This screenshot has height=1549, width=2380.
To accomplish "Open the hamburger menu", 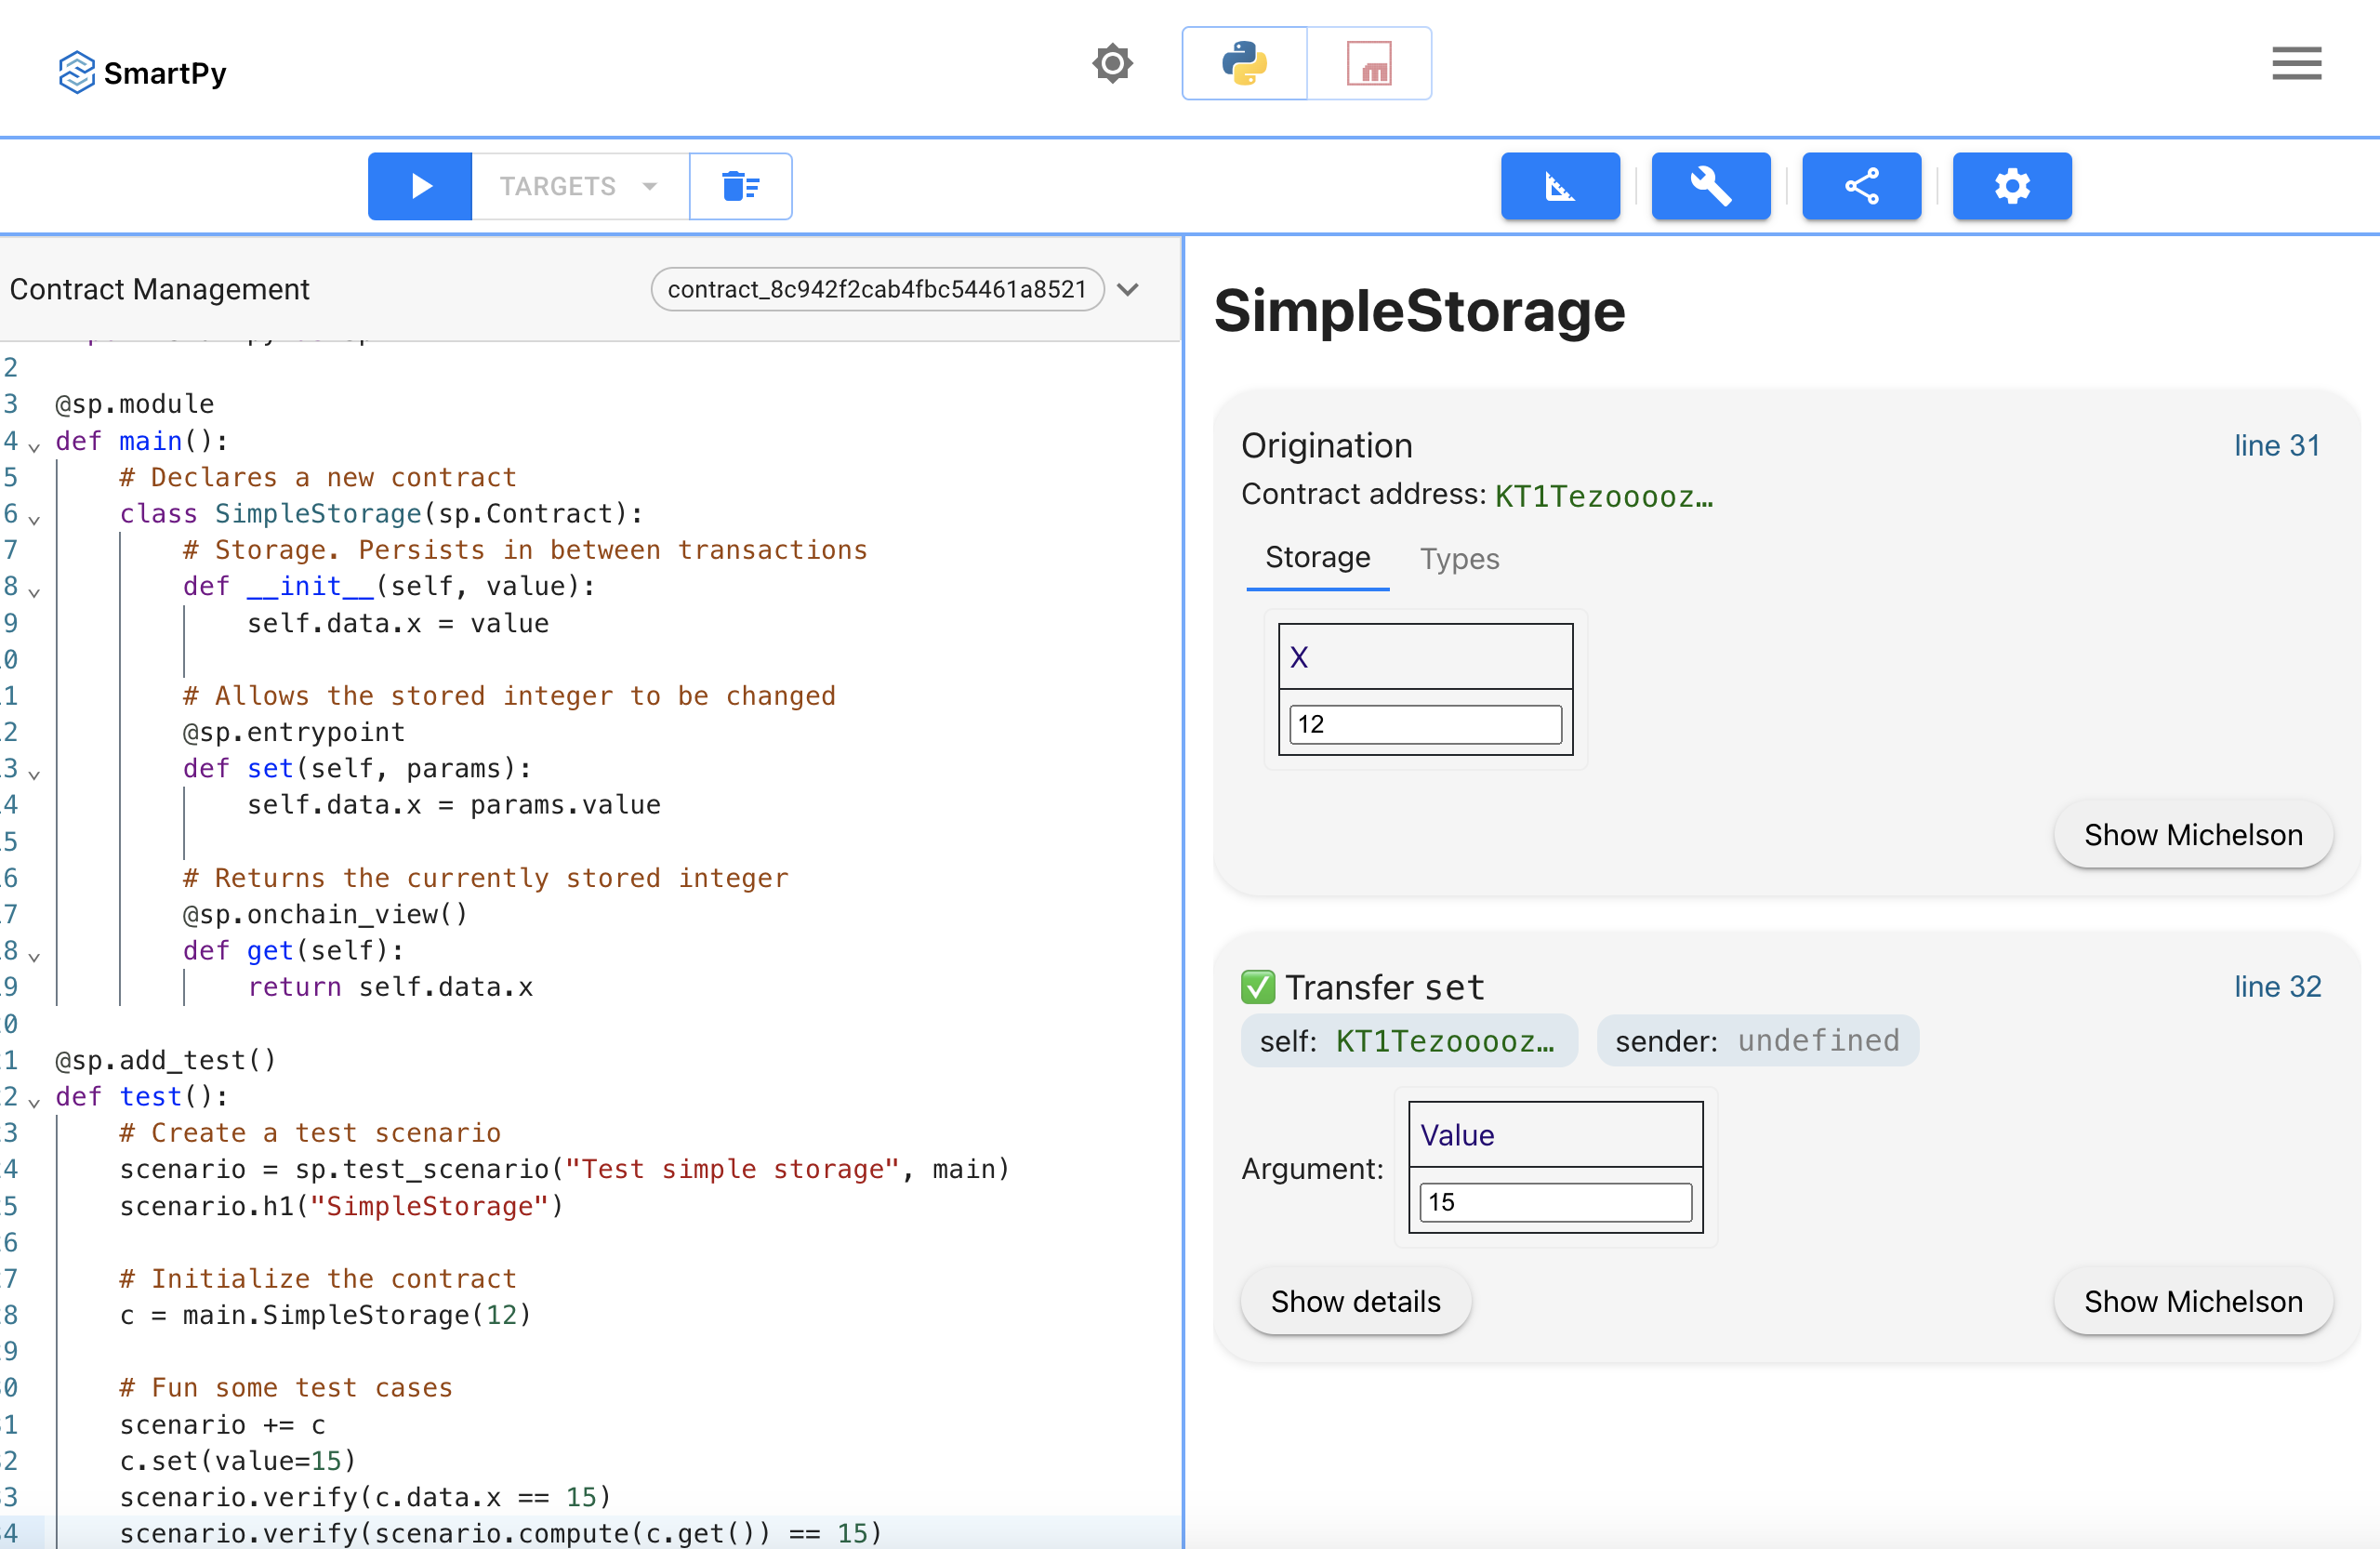I will click(2296, 64).
